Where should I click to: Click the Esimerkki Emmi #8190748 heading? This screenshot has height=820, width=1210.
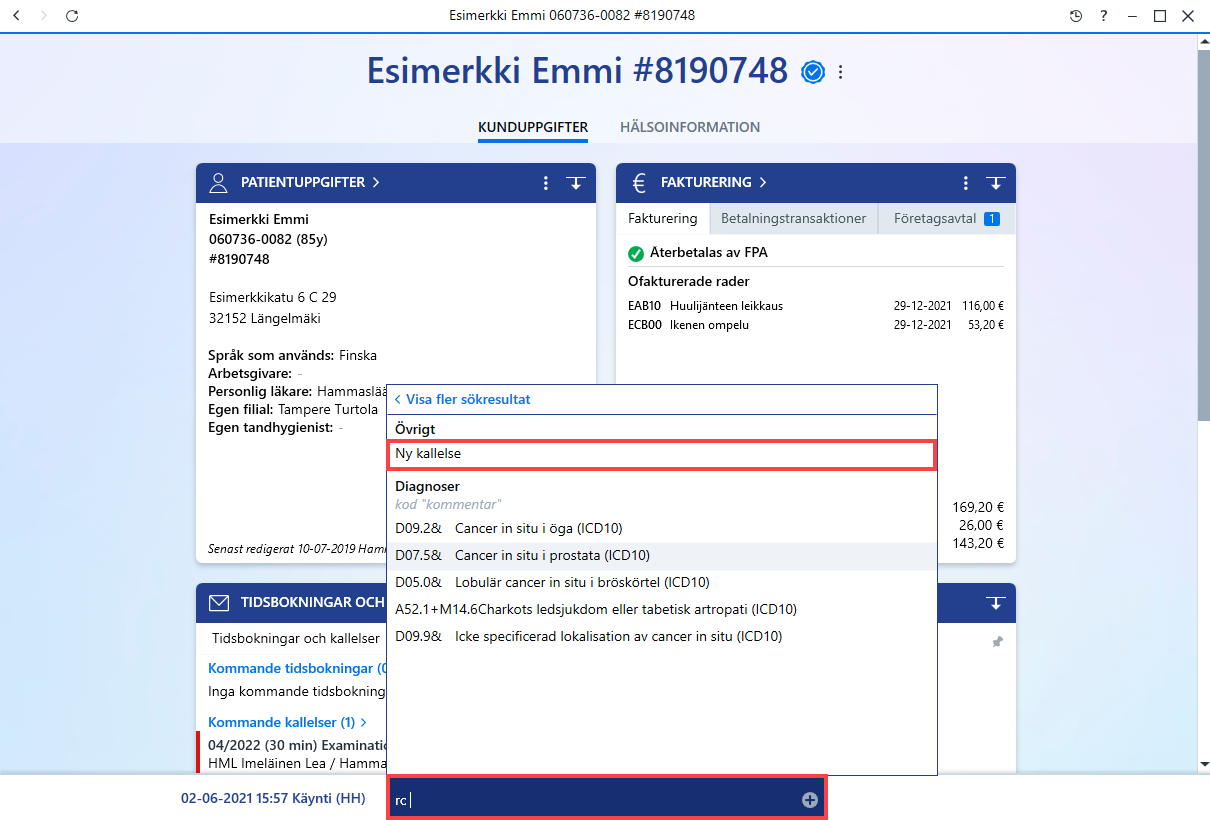click(578, 71)
